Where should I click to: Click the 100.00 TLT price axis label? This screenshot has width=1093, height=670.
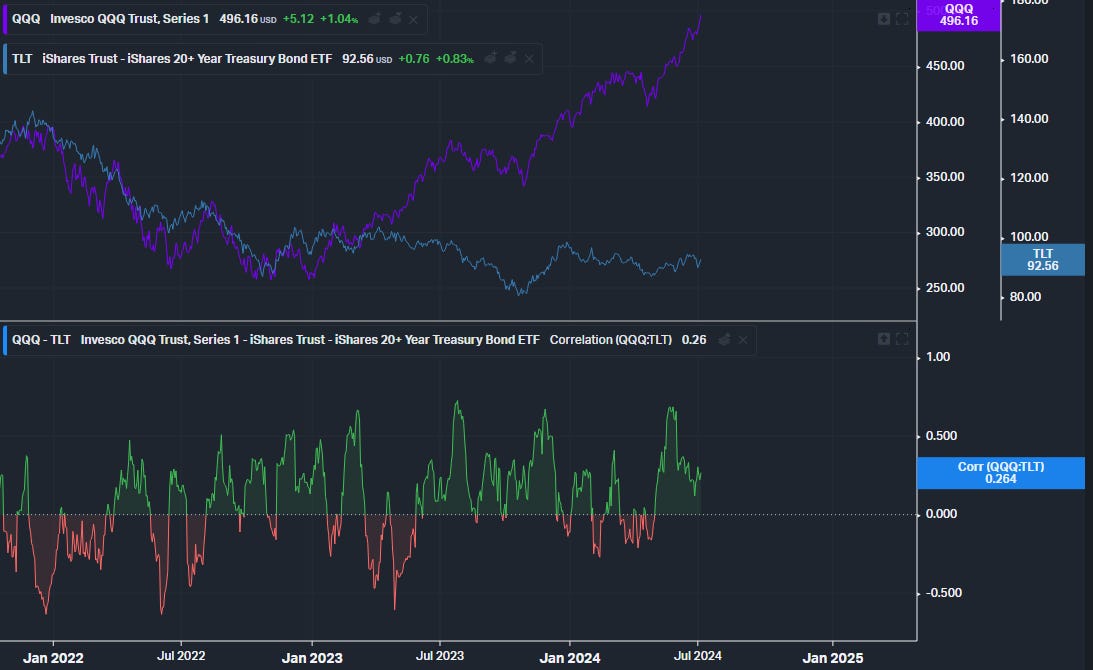coord(1029,236)
